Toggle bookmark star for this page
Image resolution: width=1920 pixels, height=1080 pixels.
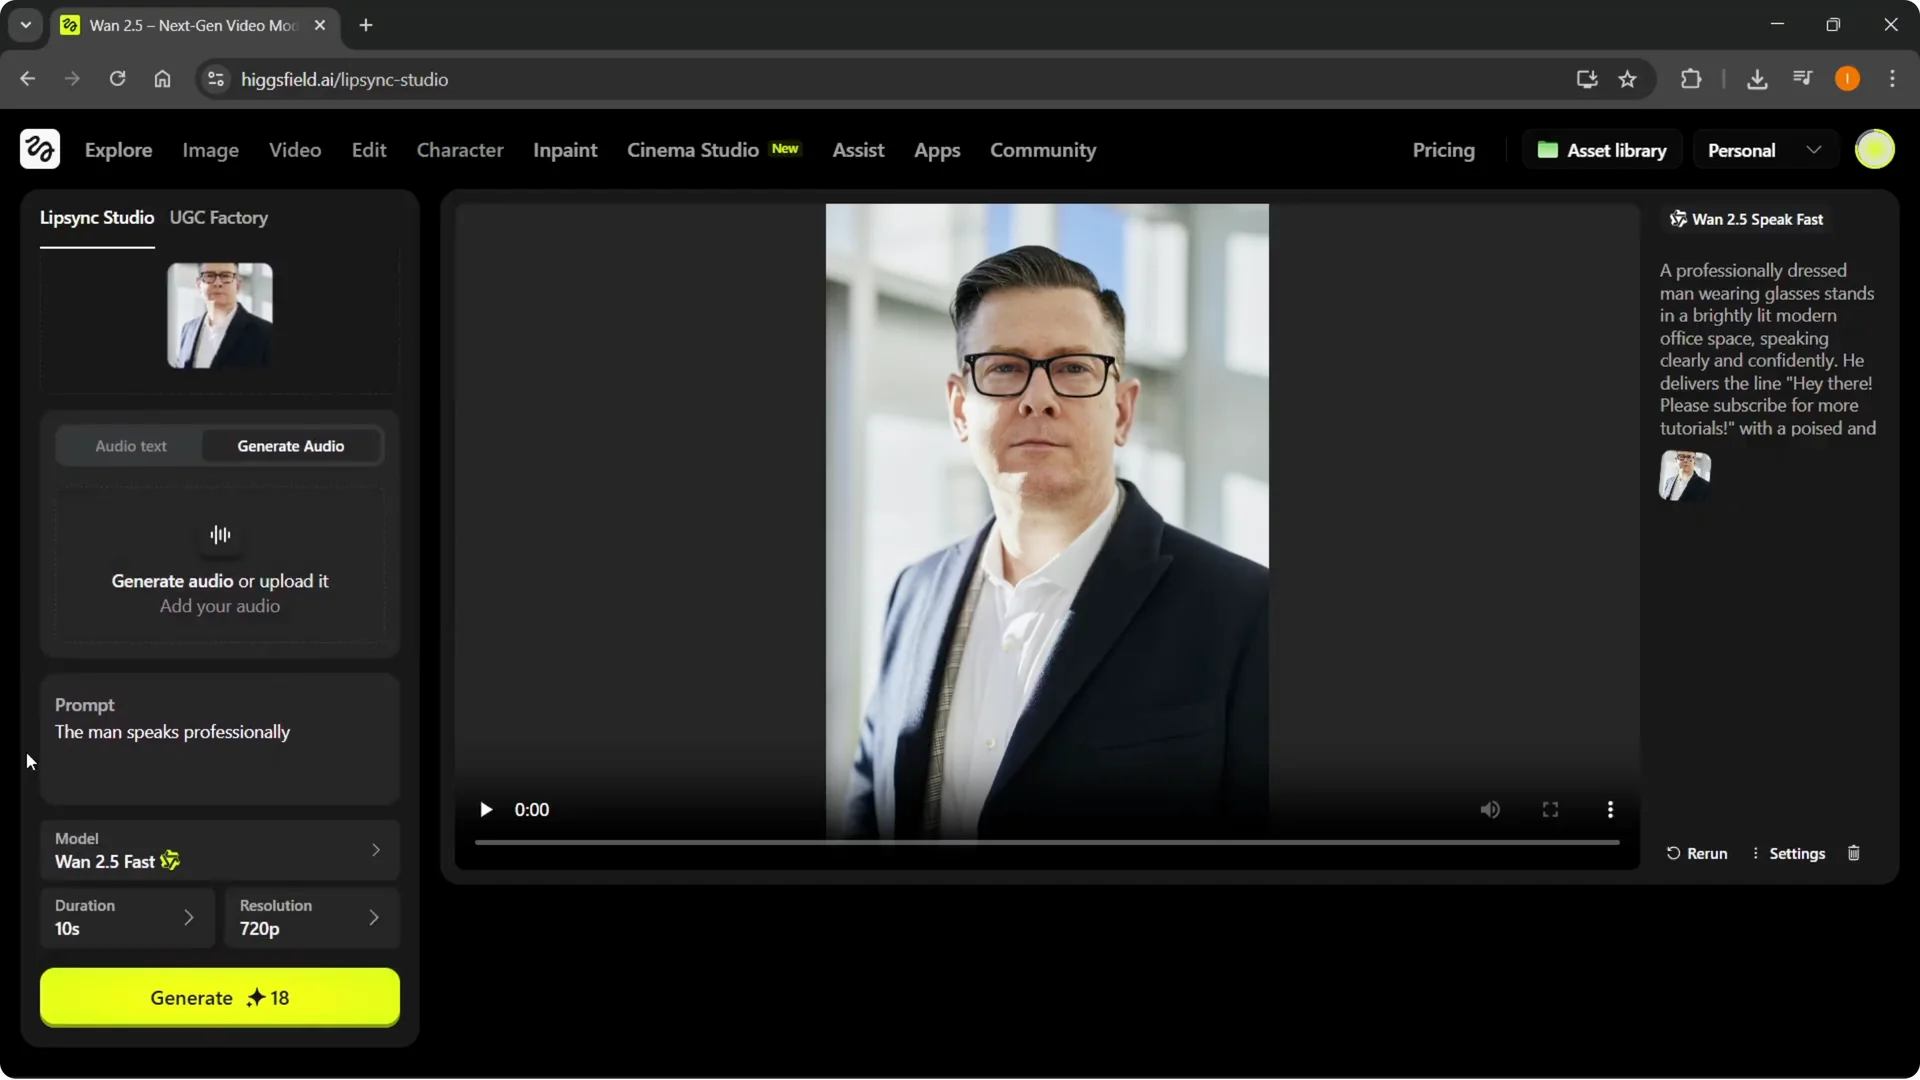[1628, 79]
